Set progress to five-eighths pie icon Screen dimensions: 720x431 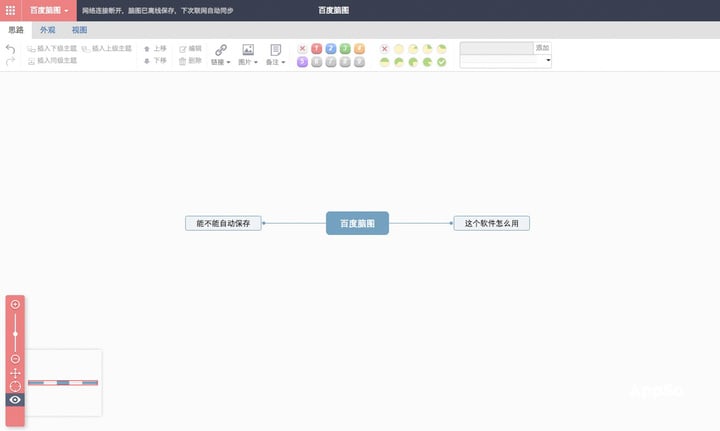point(399,62)
